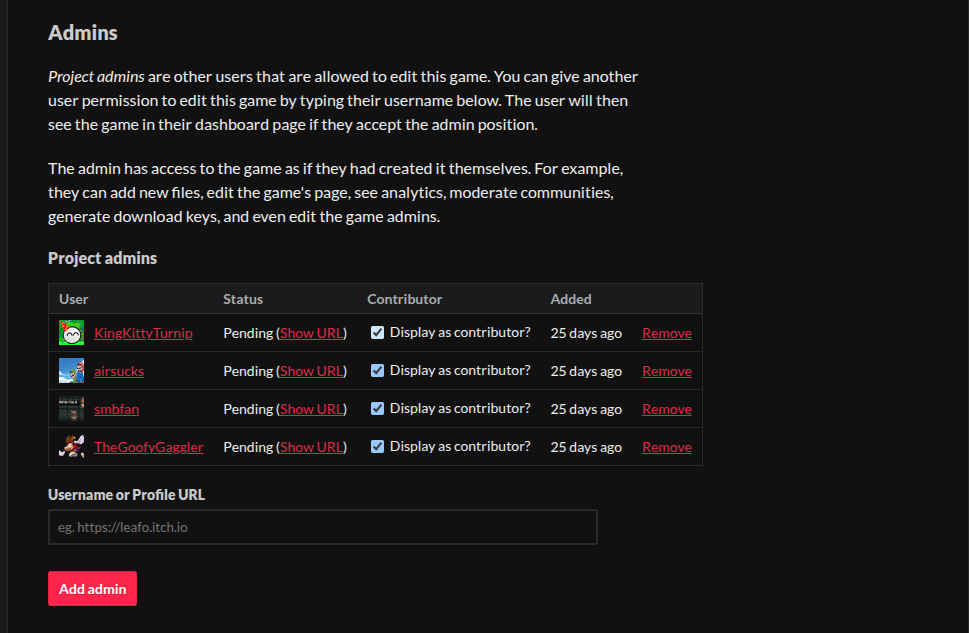Open the airsucks username link
Screen dimensions: 969x633
pos(119,371)
